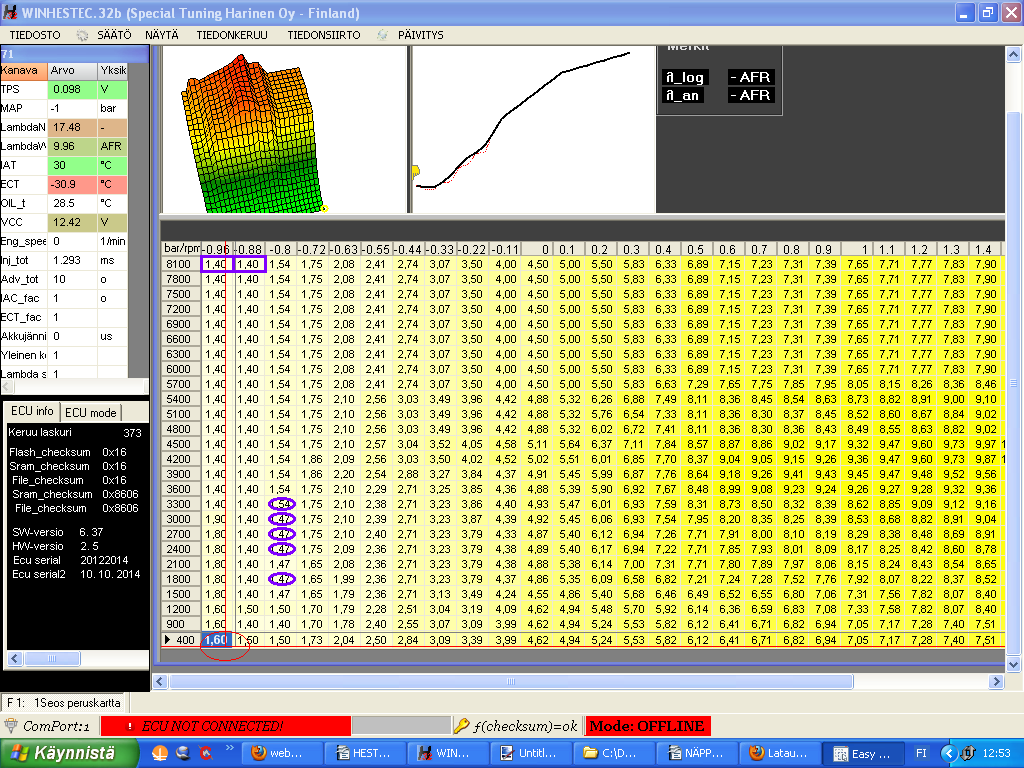Switch to the NÄPP… taskbar window
The image size is (1024, 768).
(696, 753)
